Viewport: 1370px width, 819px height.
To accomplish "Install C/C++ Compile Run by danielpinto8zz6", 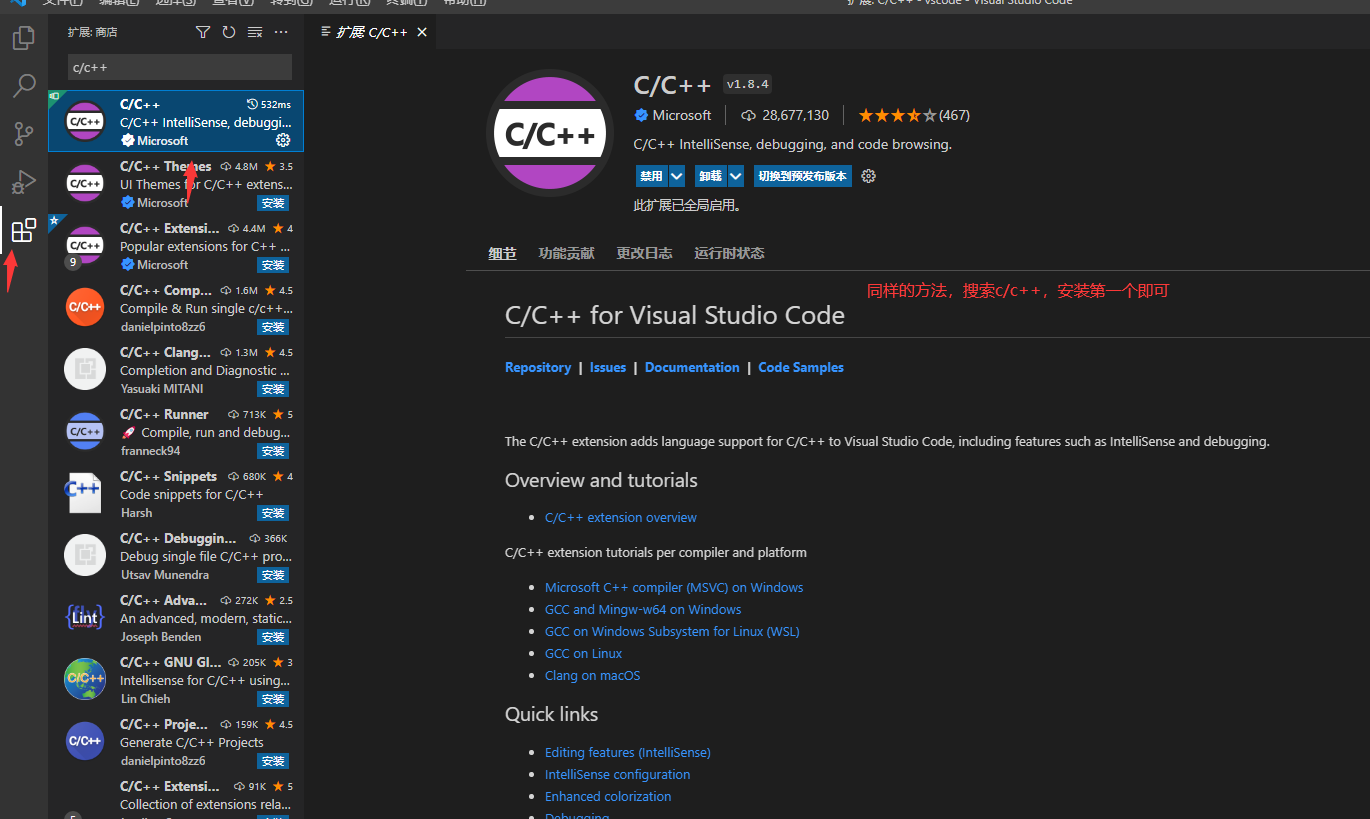I will [273, 327].
